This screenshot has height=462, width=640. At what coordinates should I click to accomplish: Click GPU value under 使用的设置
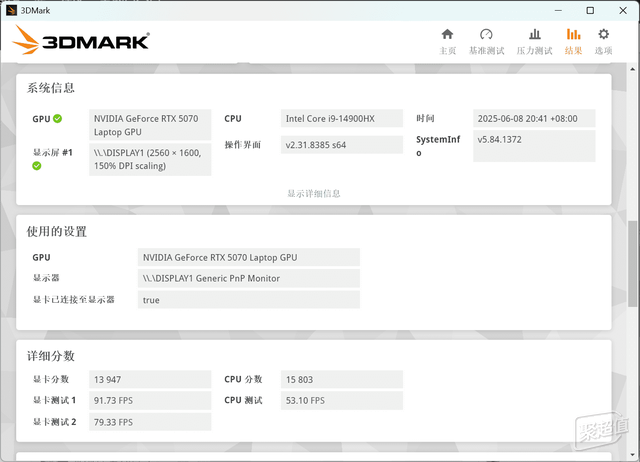[x=249, y=258]
